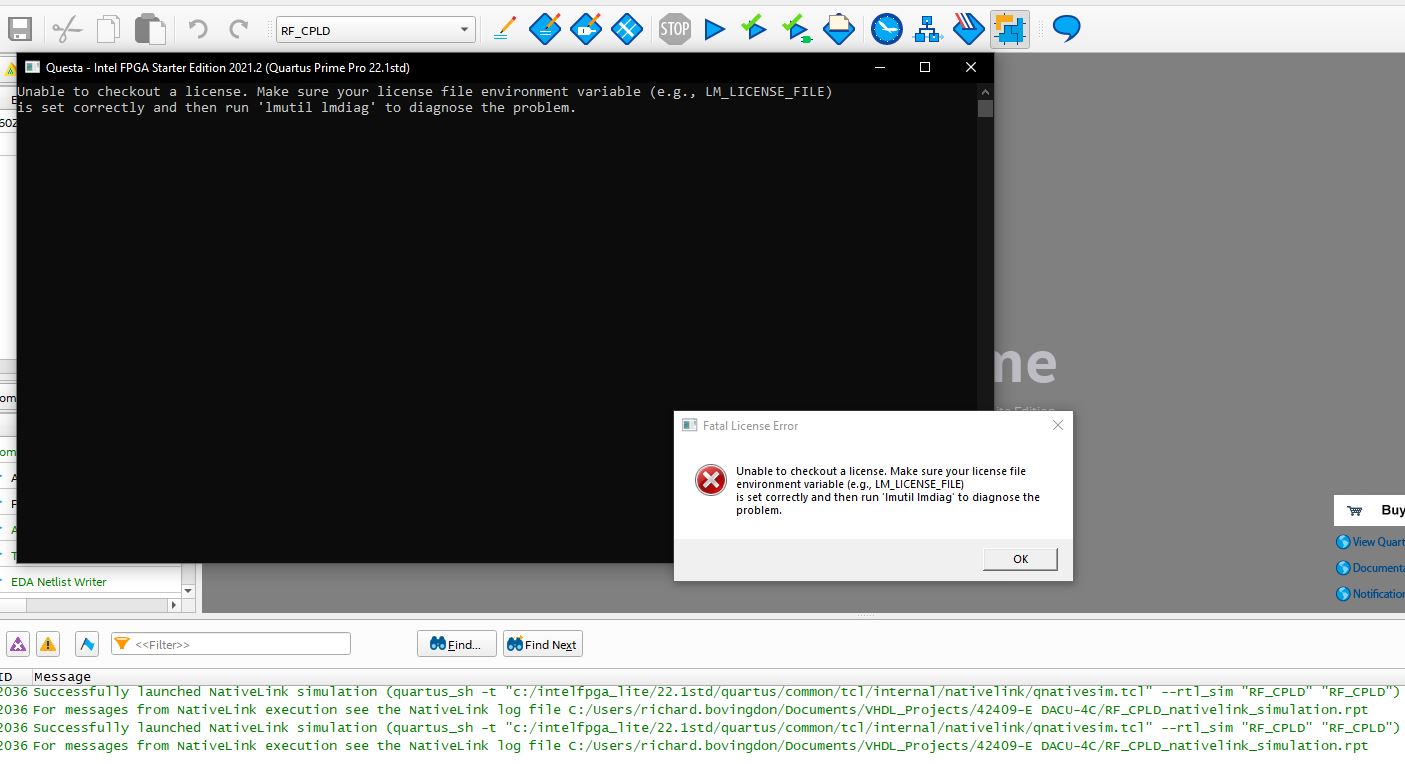Open the netlist hierarchy viewer icon
The height and width of the screenshot is (764, 1405).
(928, 29)
